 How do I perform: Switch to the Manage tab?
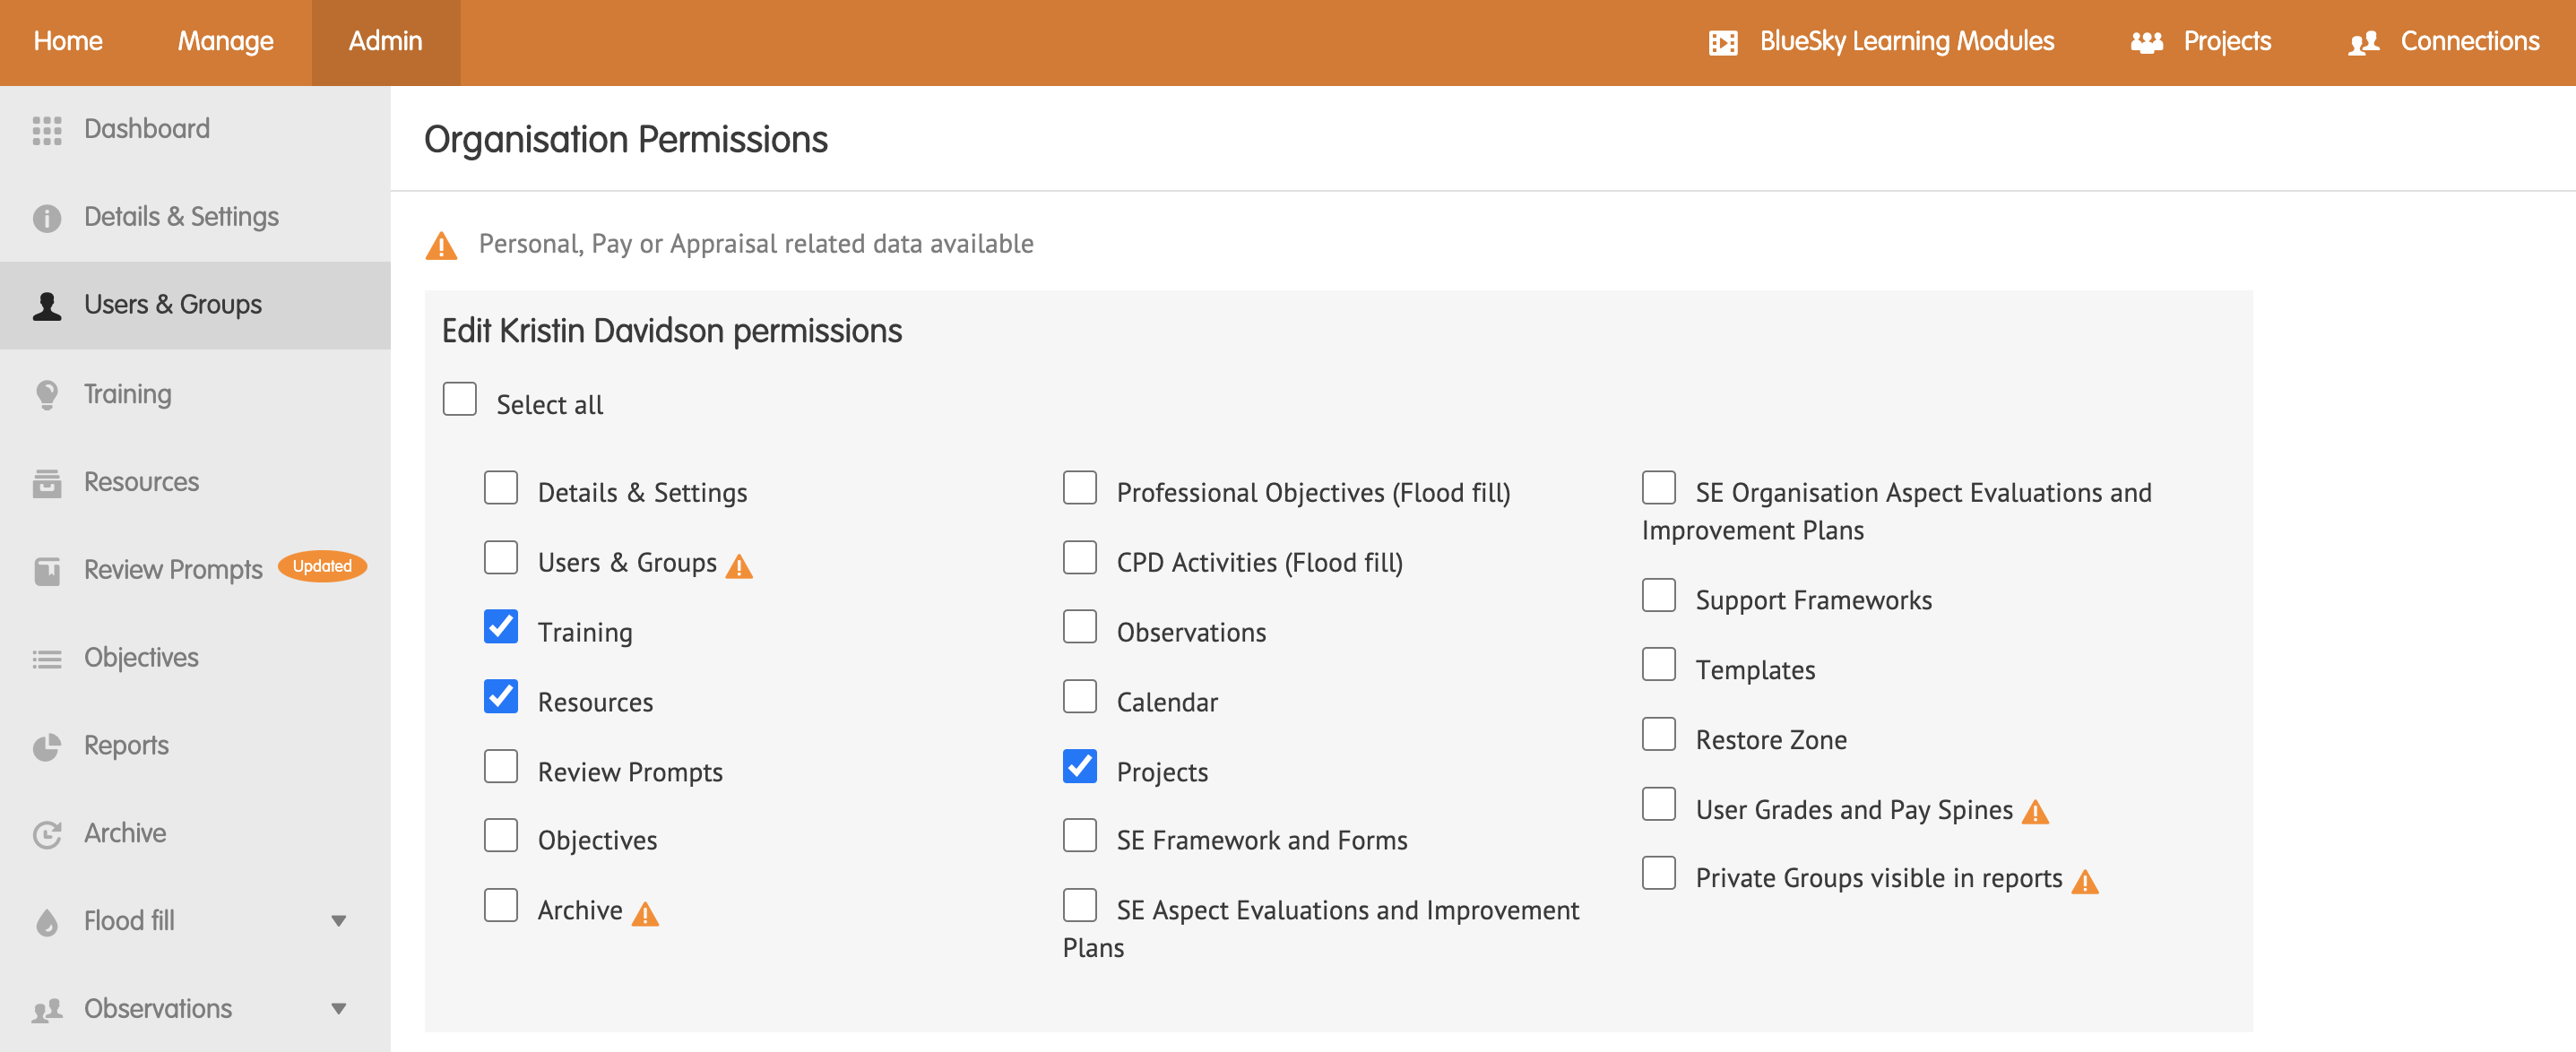[225, 42]
